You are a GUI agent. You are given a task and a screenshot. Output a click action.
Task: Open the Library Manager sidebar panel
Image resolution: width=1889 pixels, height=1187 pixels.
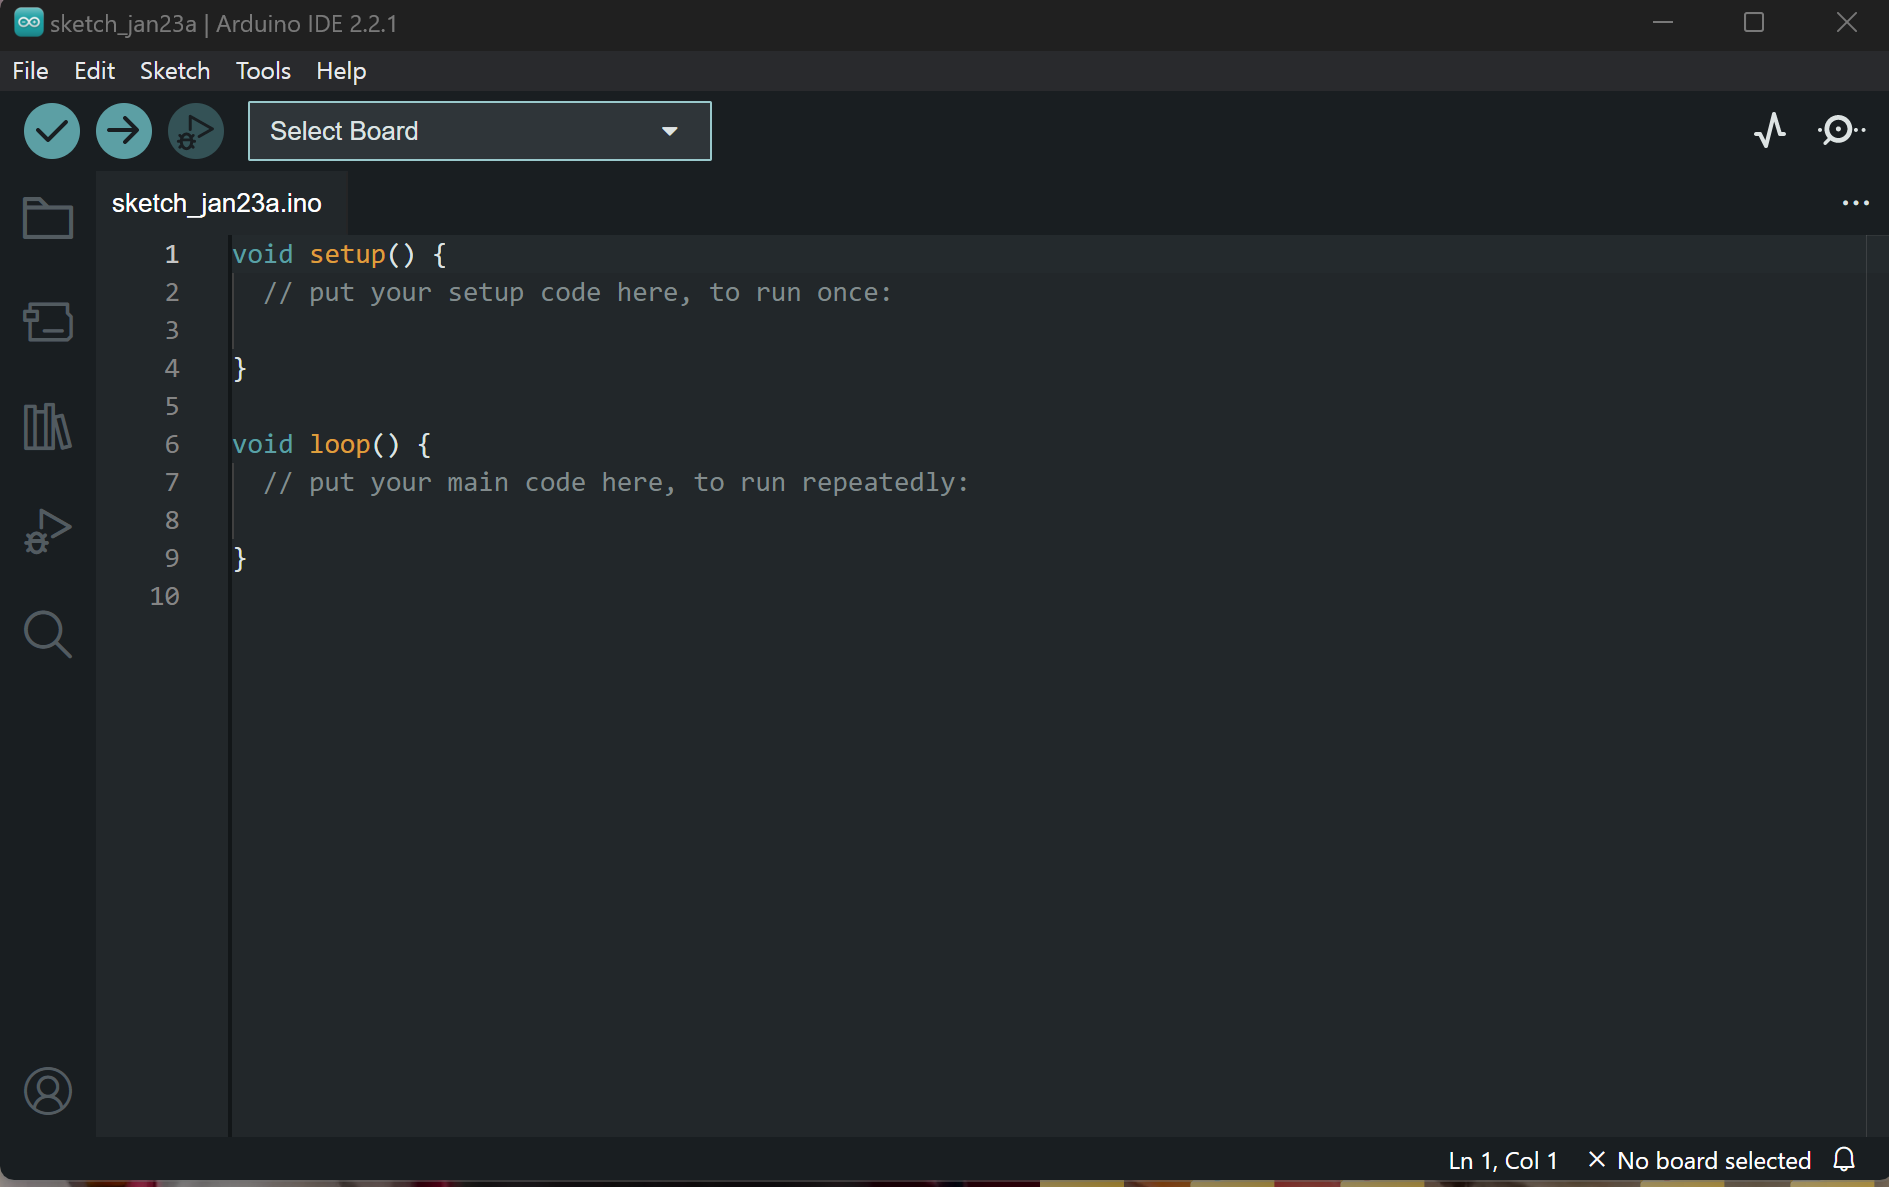(48, 427)
